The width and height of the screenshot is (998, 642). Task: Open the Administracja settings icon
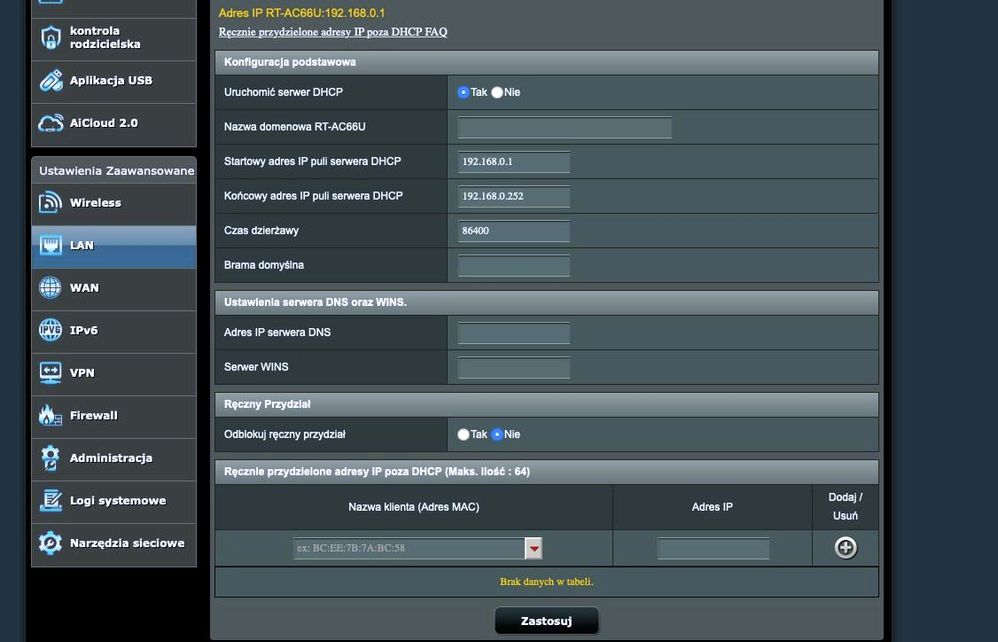tap(51, 458)
